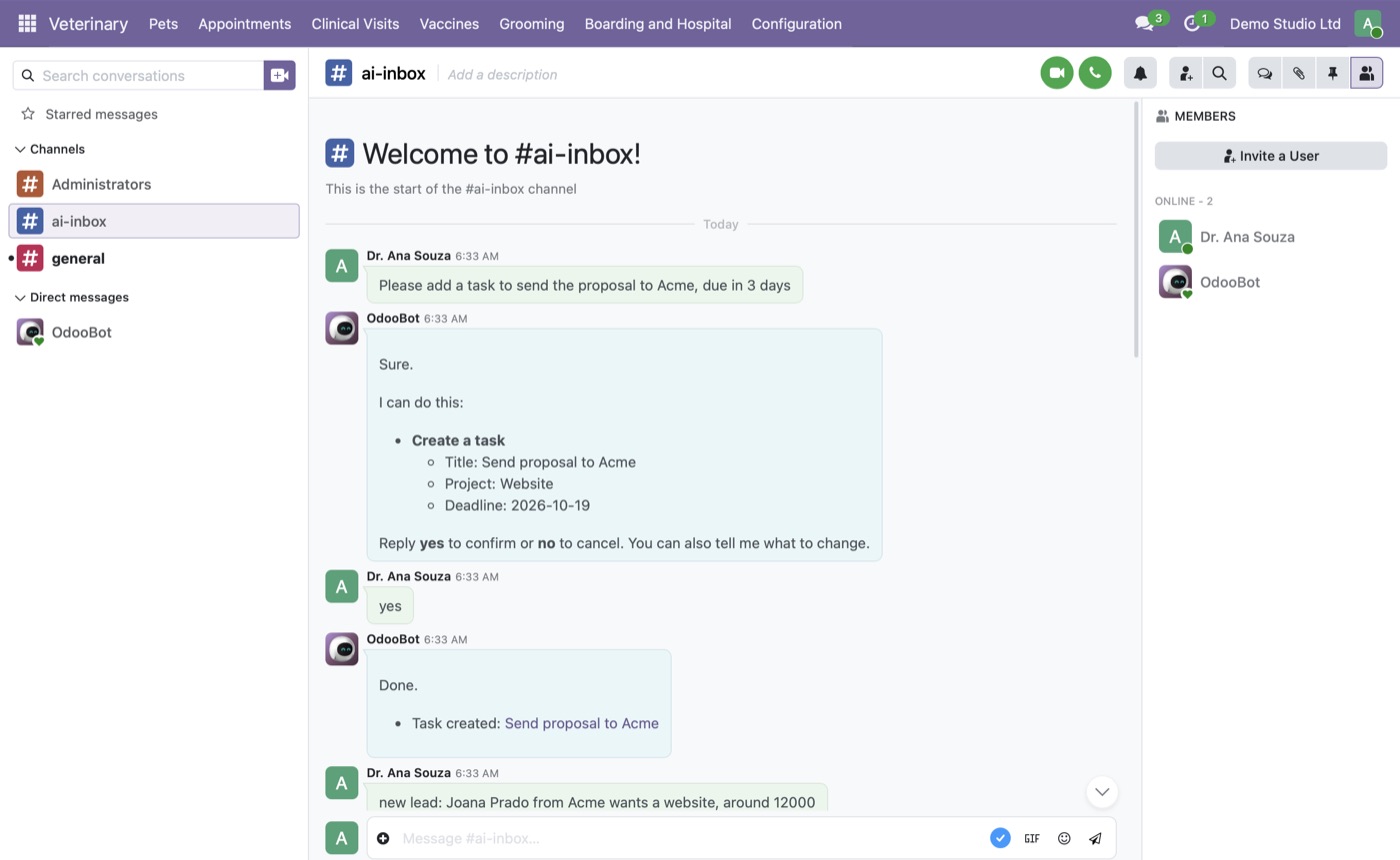1400x860 pixels.
Task: Open OdooBot direct message
Action: click(154, 332)
